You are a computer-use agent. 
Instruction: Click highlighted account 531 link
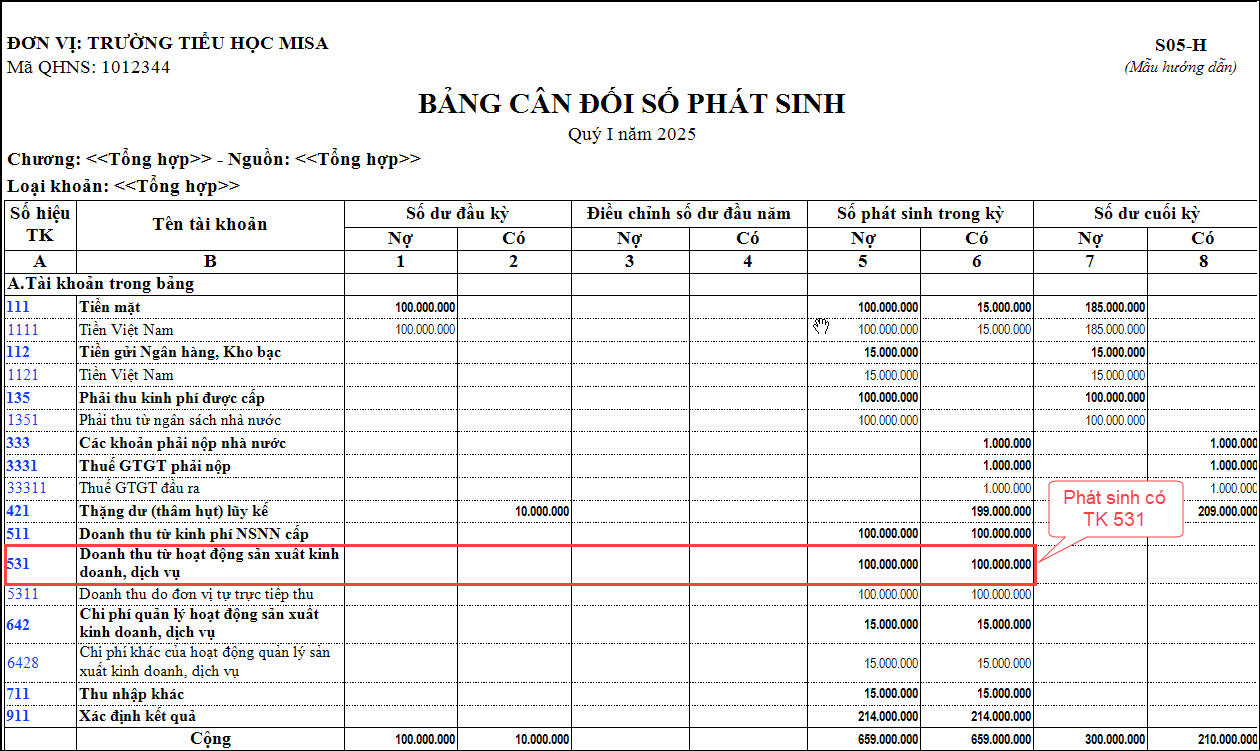[19, 564]
